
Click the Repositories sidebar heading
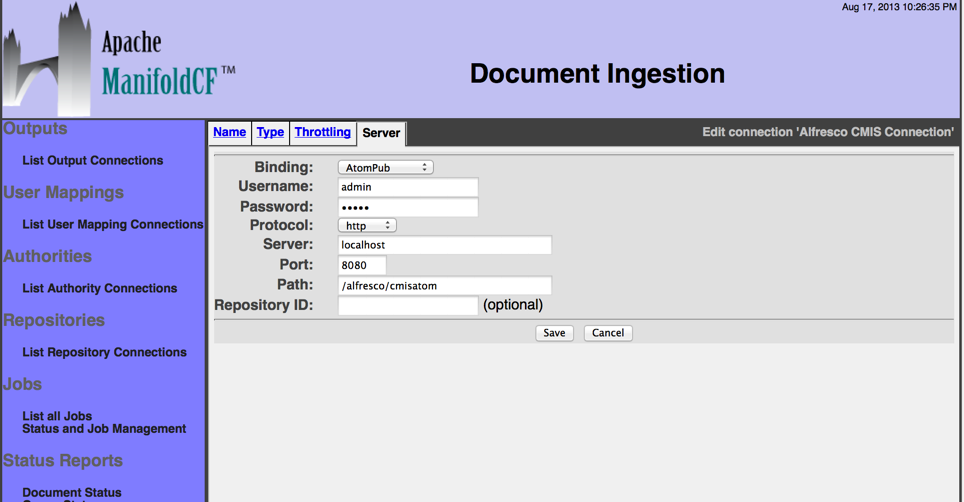54,320
